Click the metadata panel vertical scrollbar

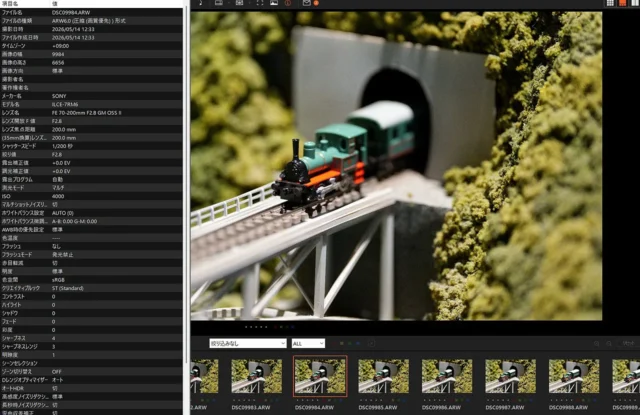pyautogui.click(x=186, y=207)
